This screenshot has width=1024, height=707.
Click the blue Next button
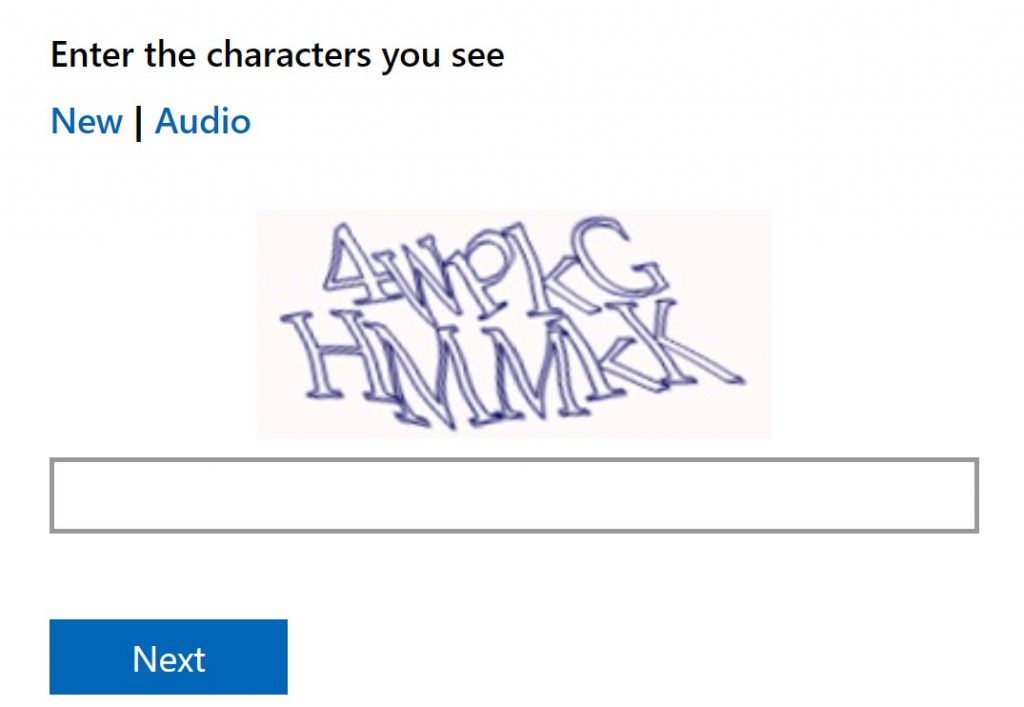click(x=168, y=657)
